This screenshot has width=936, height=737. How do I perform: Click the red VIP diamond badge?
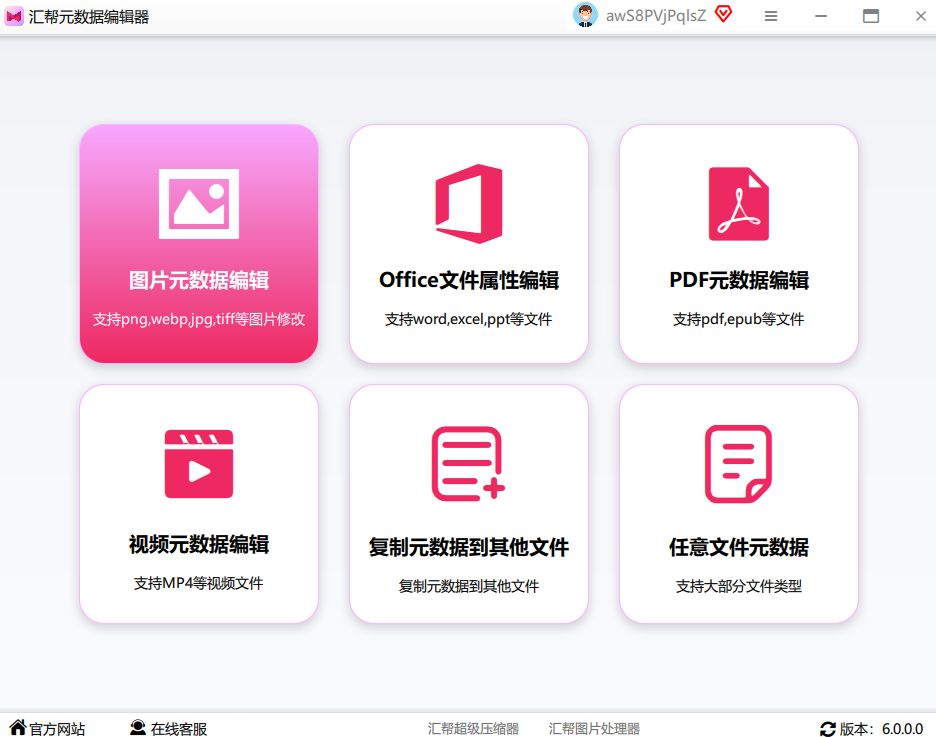[x=723, y=14]
